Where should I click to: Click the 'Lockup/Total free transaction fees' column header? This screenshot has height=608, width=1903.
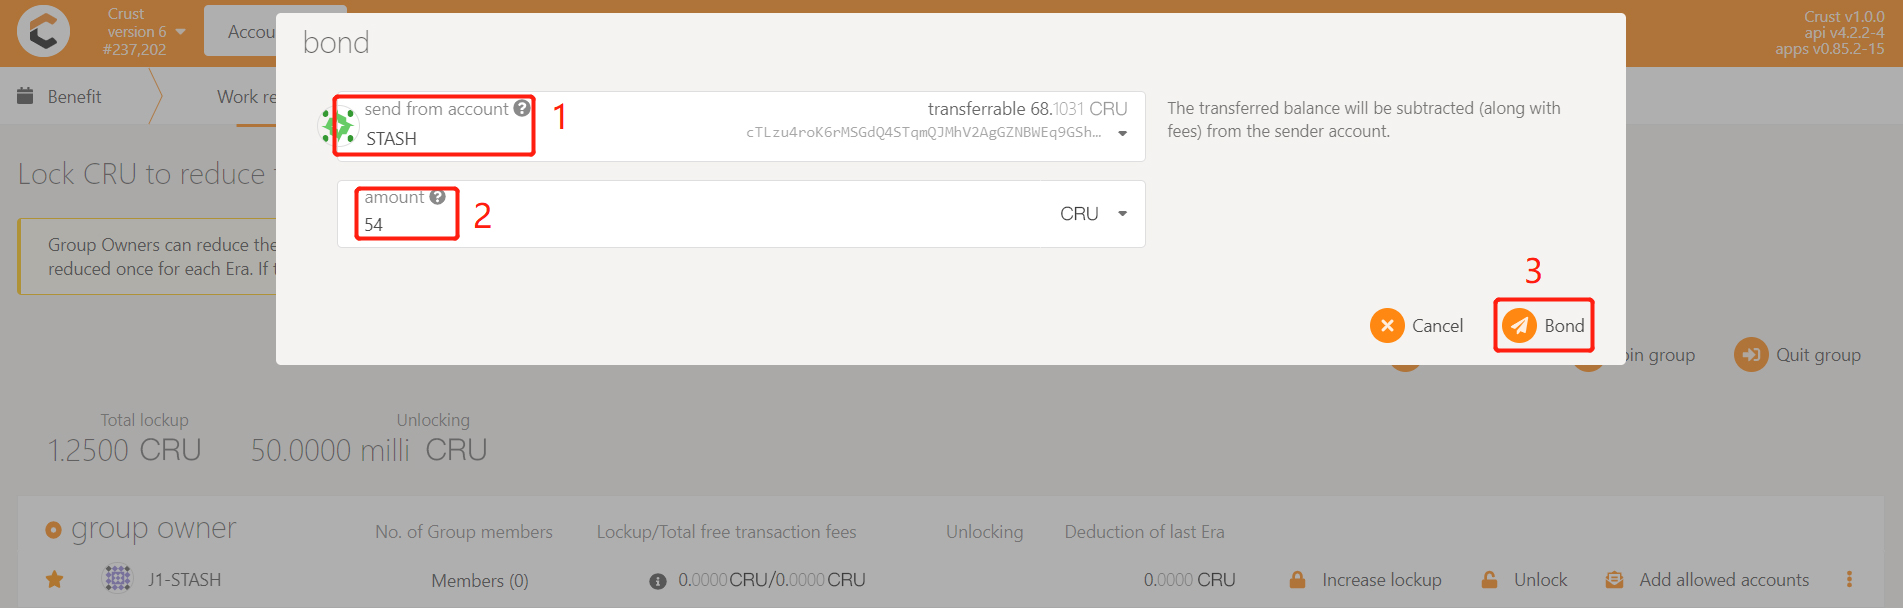click(727, 532)
